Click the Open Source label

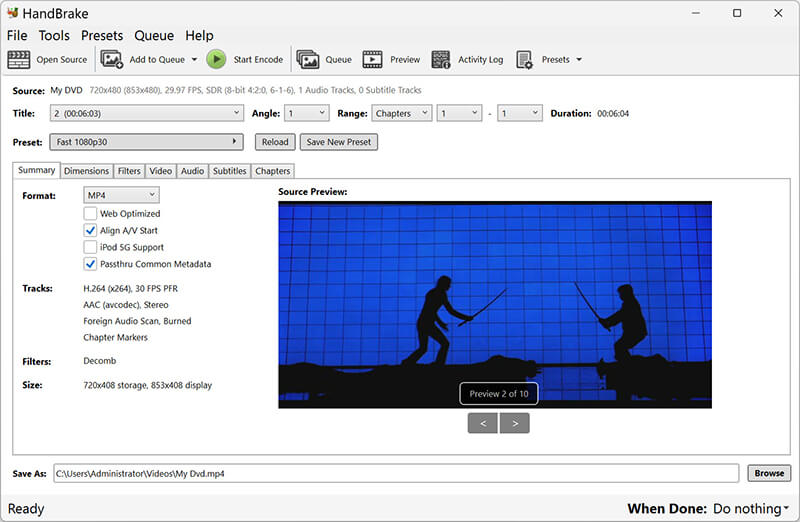coord(62,60)
